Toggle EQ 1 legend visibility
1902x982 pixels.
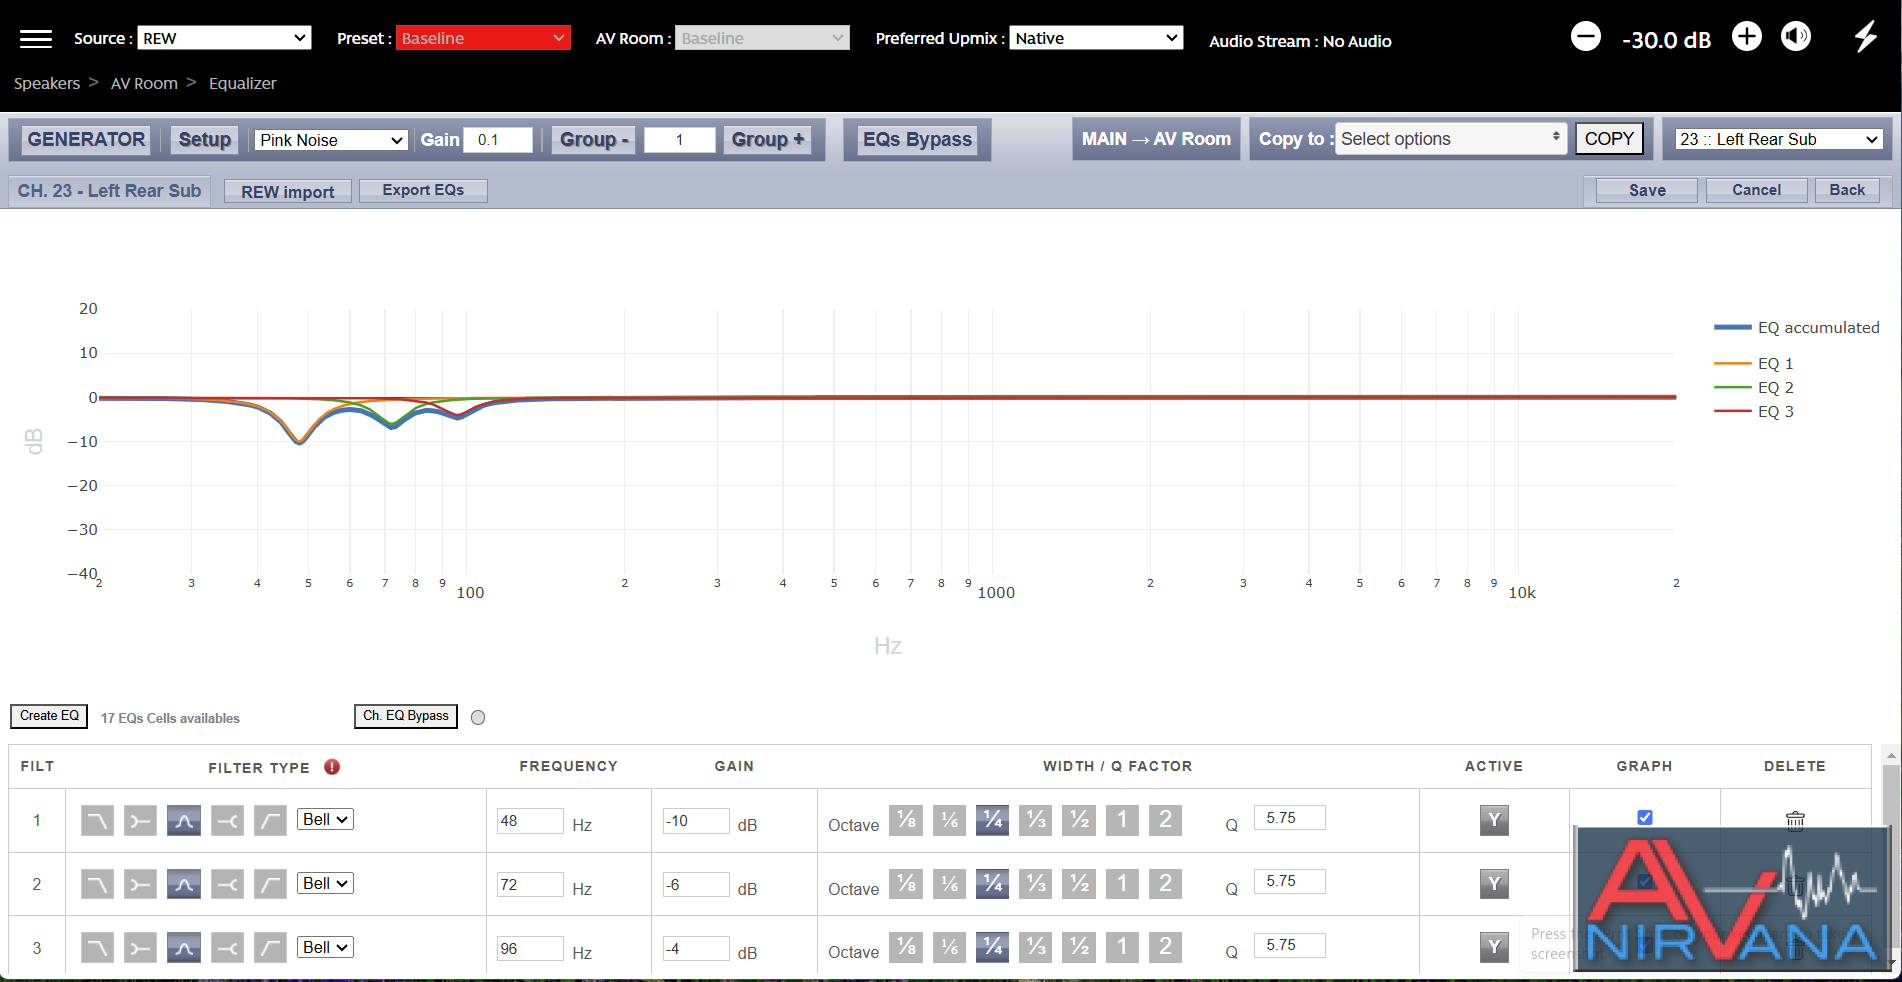point(1755,363)
